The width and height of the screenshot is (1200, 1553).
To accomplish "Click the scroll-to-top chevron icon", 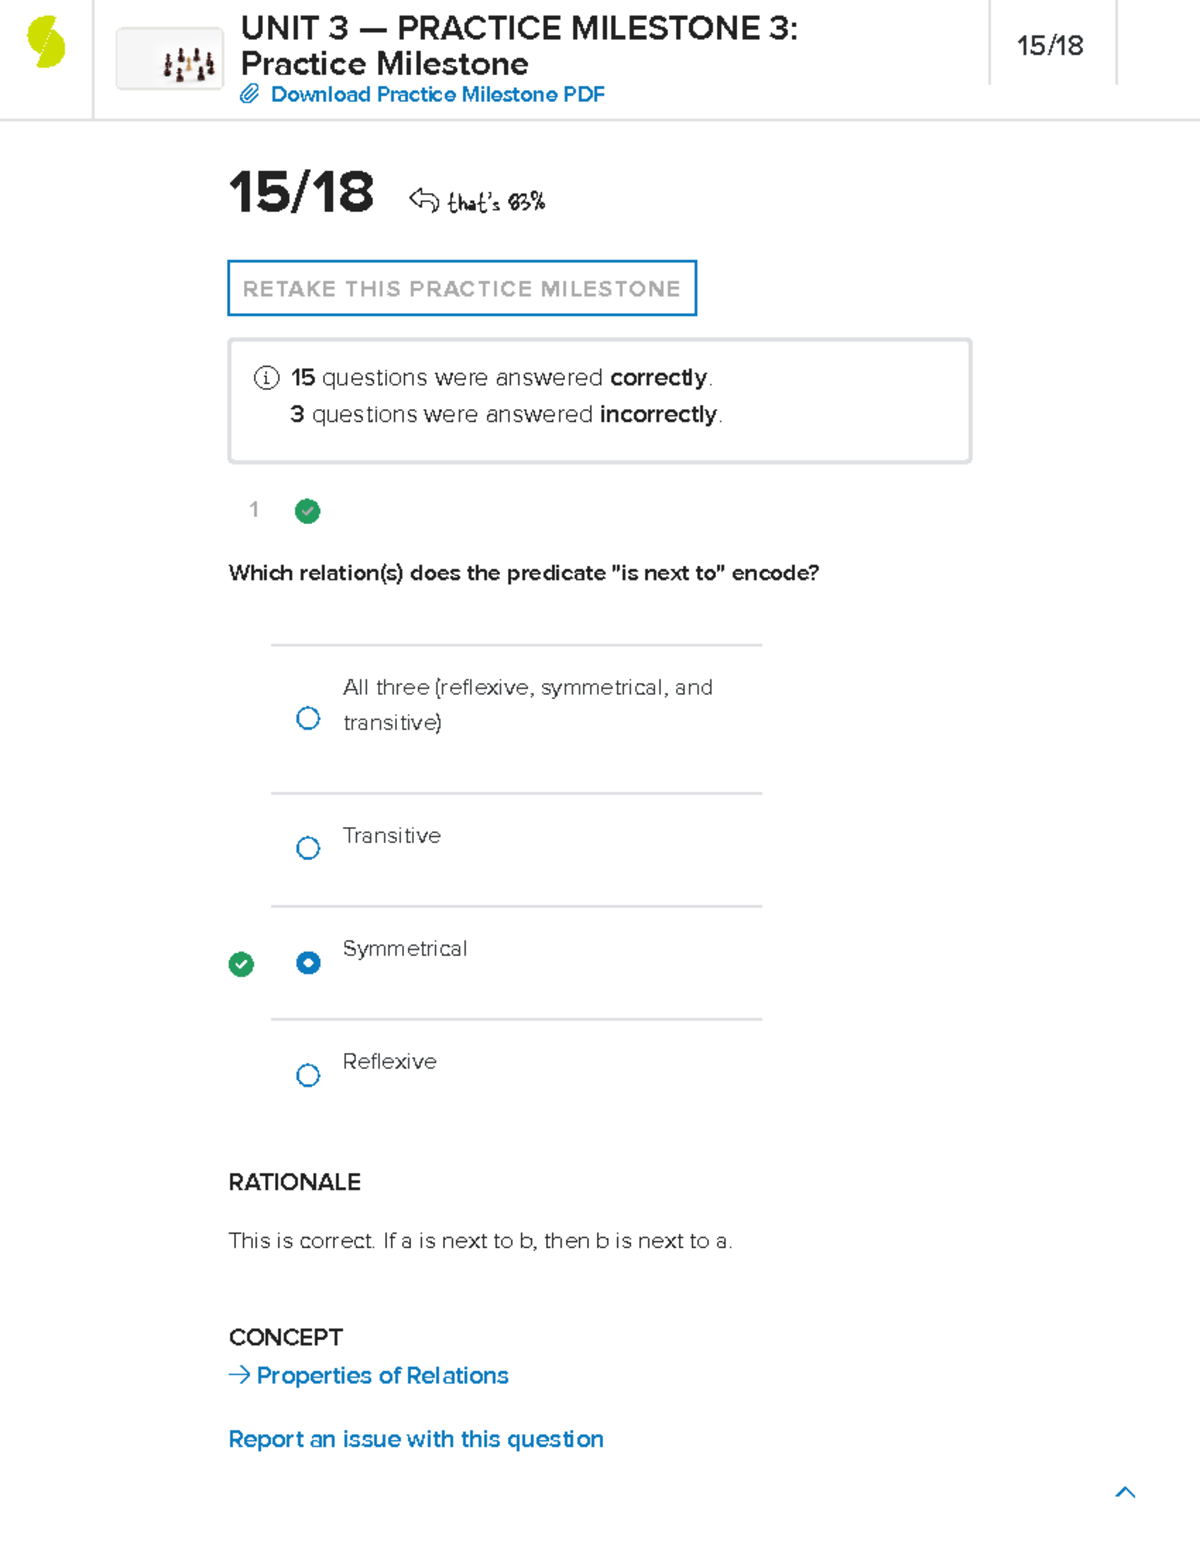I will click(x=1125, y=1492).
